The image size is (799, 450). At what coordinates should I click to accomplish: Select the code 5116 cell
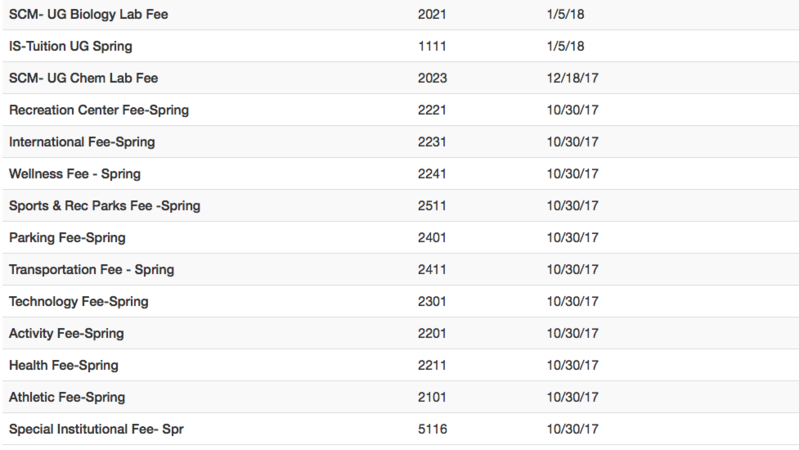click(x=430, y=429)
